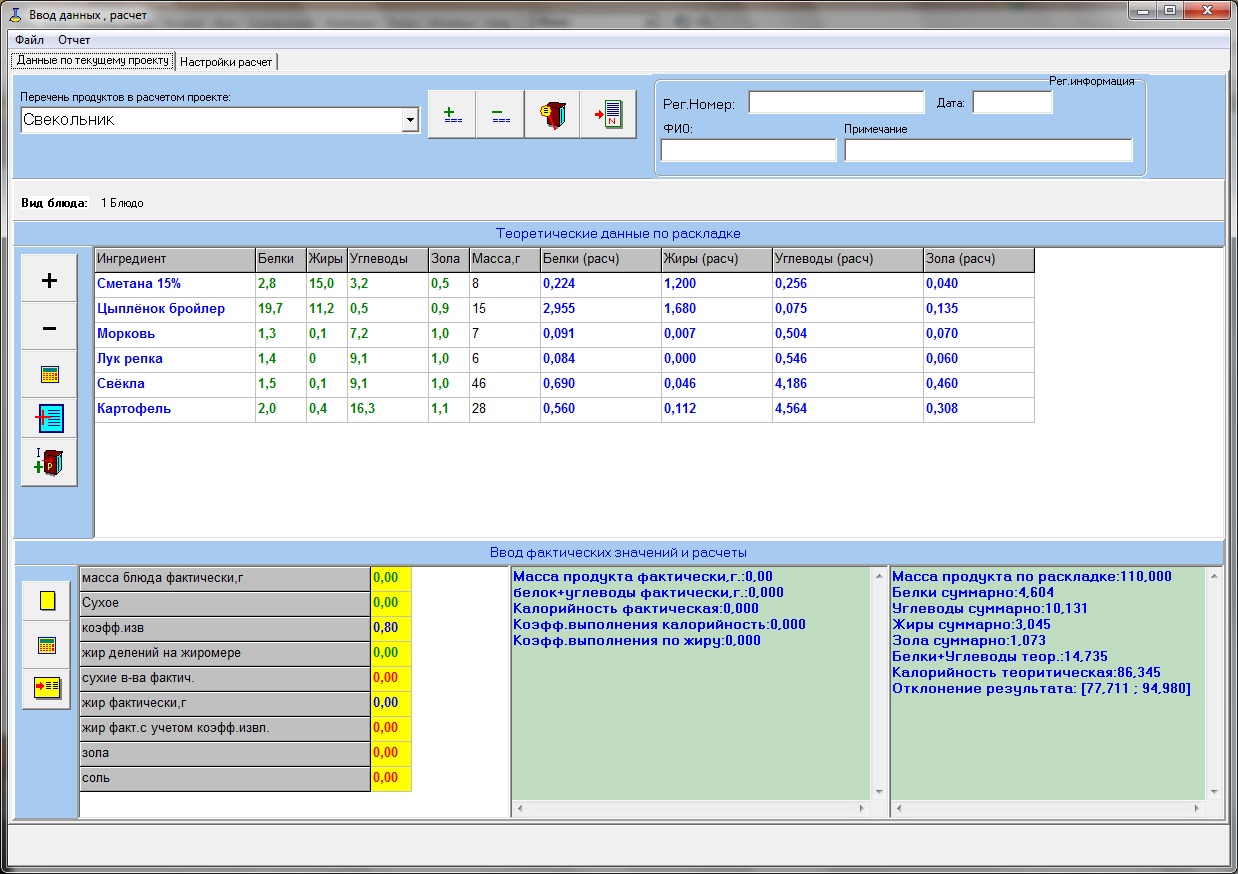This screenshot has width=1238, height=874.
Task: Click the yellow list icon with red arrow
Action: coord(47,689)
